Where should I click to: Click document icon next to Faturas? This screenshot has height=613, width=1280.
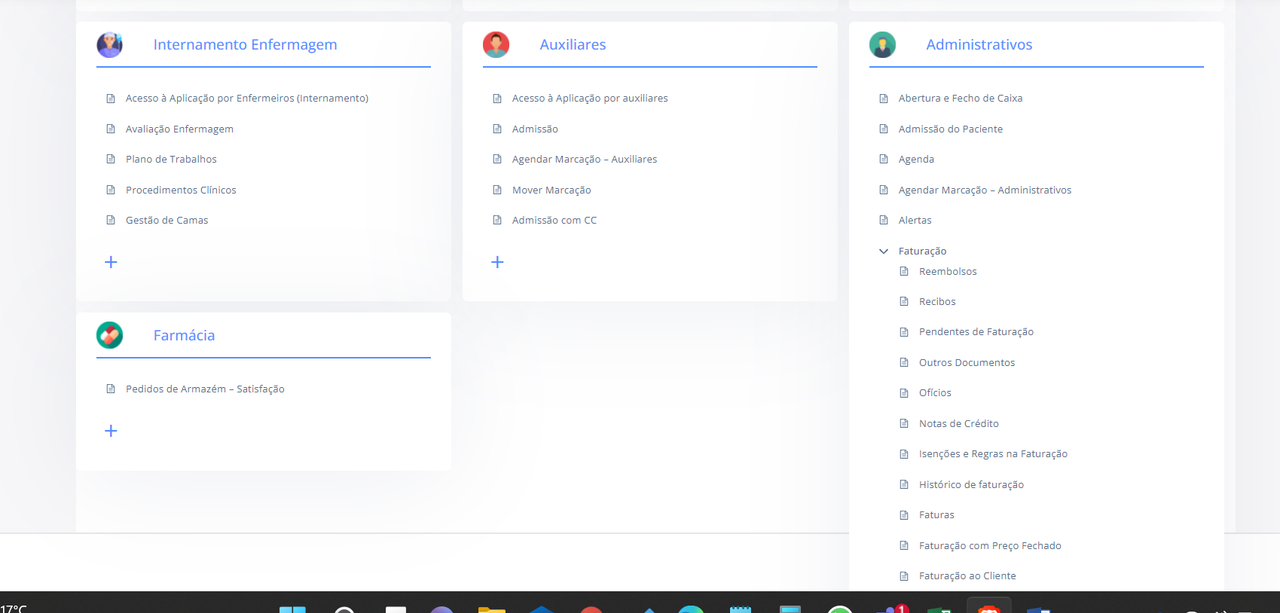click(904, 515)
